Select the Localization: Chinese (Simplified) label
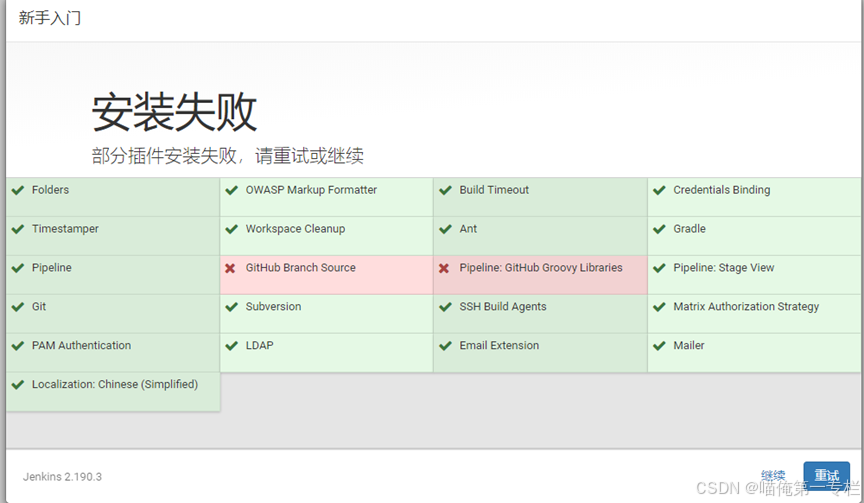Viewport: 864px width, 503px height. (115, 385)
